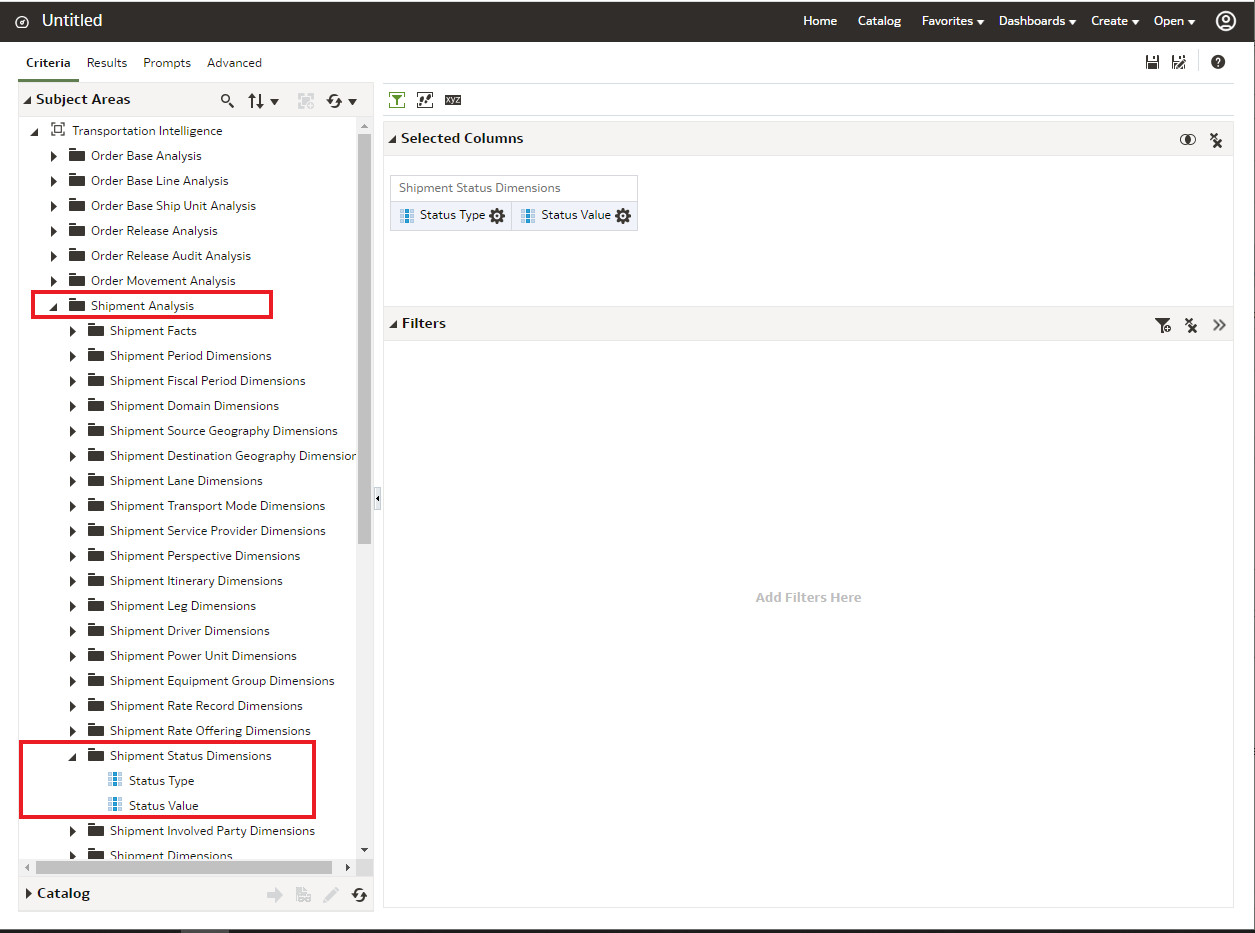Click the Refresh icon in the Catalog pane
This screenshot has height=933, width=1255.
click(x=359, y=895)
